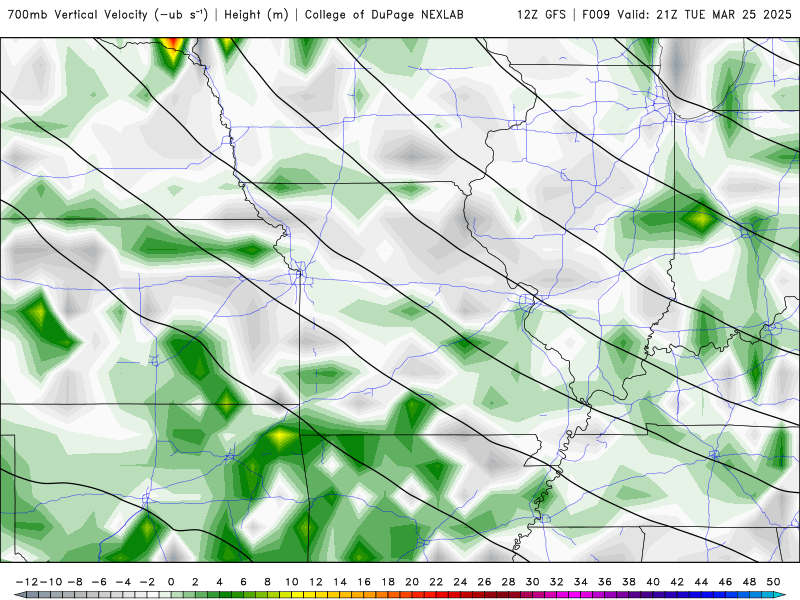Click the yellow swatch below label 10

click(295, 595)
